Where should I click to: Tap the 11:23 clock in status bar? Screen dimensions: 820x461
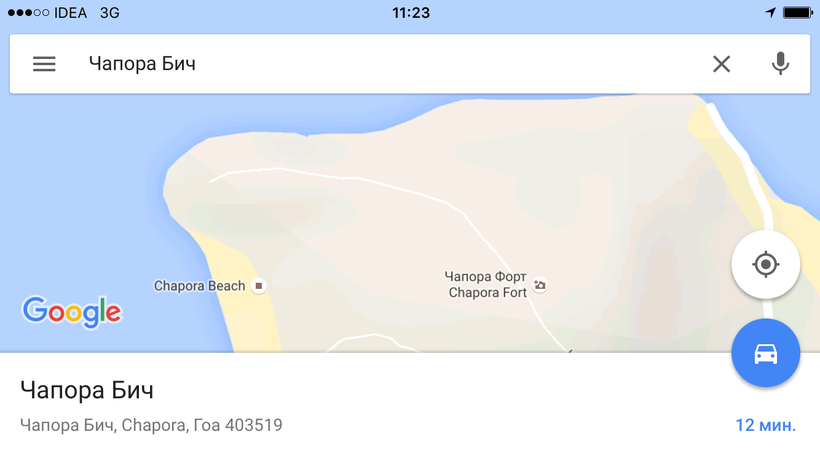[411, 13]
